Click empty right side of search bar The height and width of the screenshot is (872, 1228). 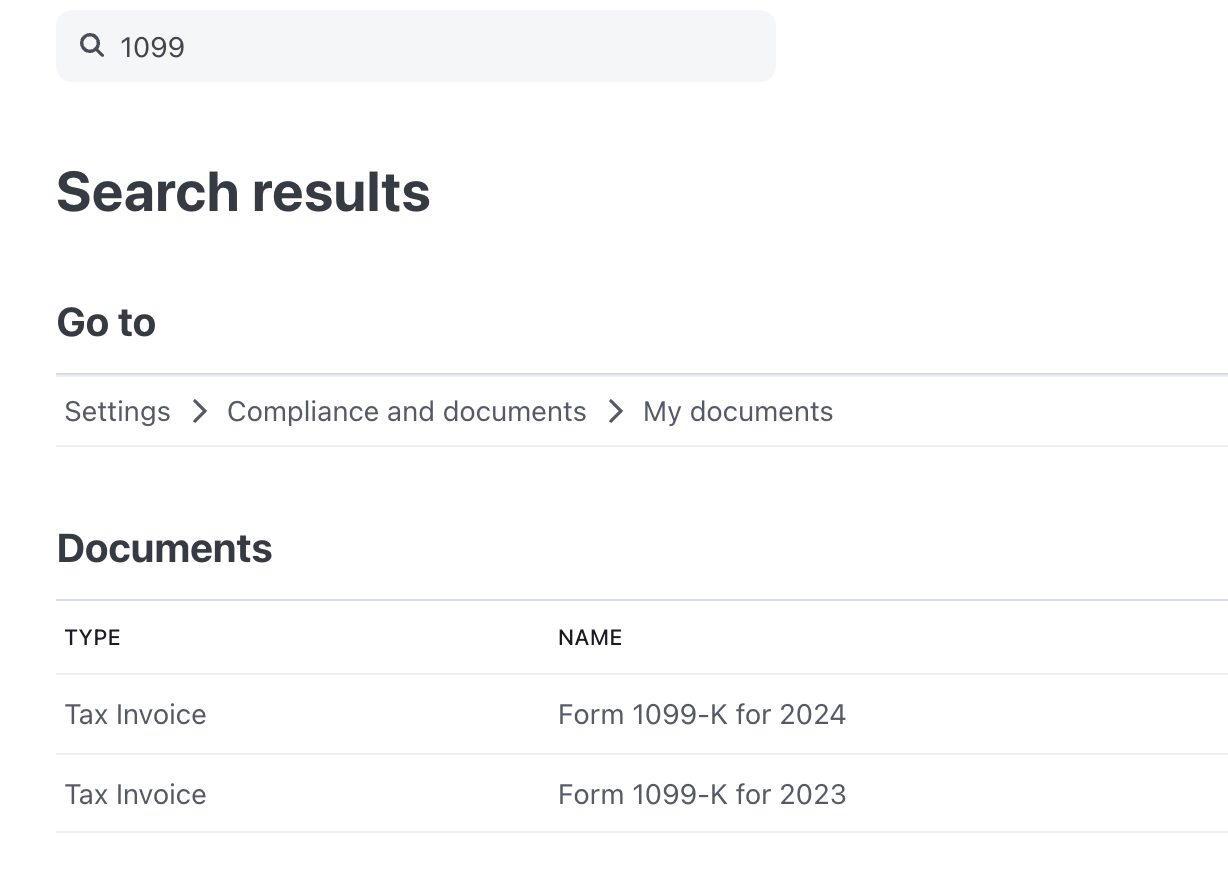coord(650,46)
